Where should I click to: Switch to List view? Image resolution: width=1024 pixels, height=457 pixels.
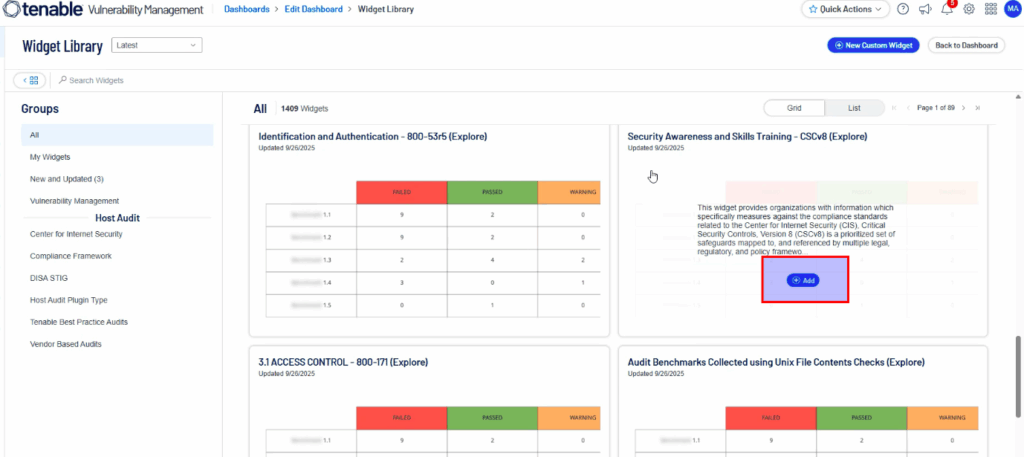tap(854, 108)
